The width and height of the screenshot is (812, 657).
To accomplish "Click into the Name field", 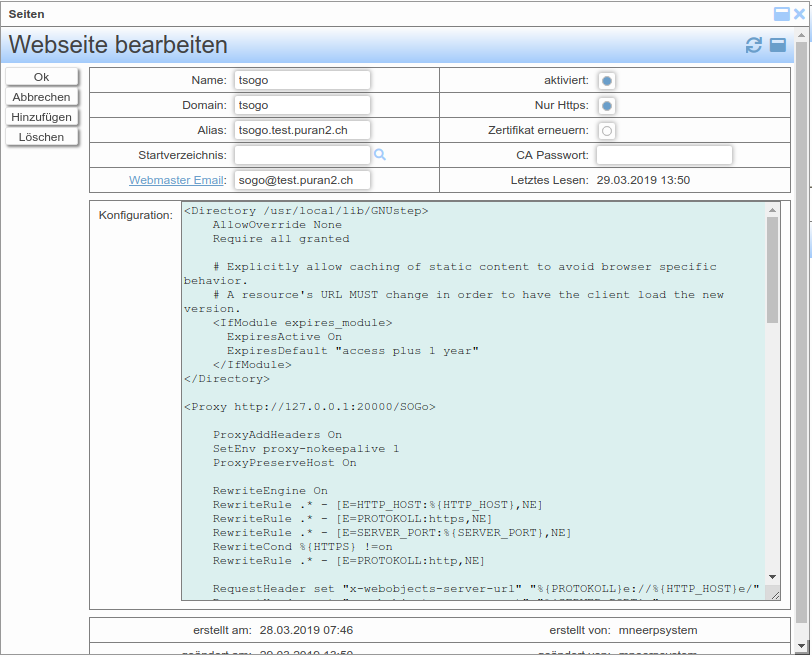I will tap(302, 80).
